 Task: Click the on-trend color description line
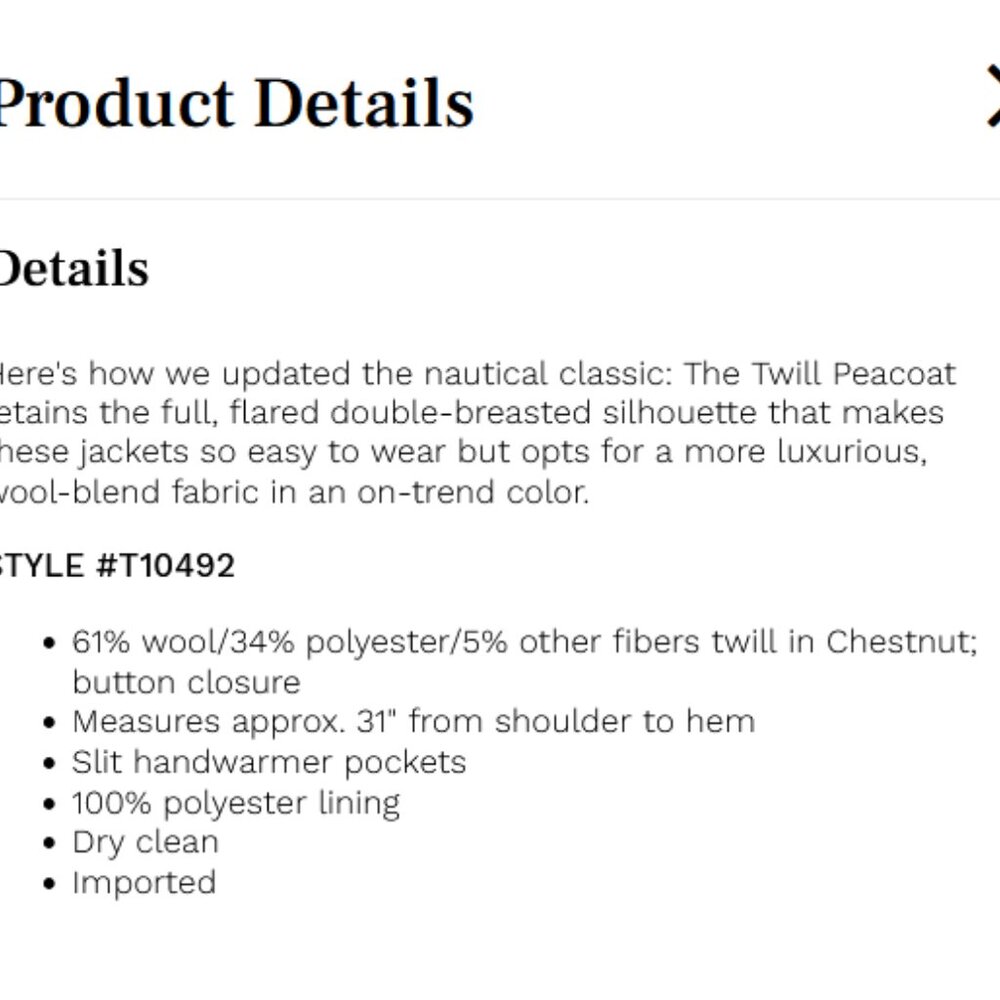pos(294,492)
